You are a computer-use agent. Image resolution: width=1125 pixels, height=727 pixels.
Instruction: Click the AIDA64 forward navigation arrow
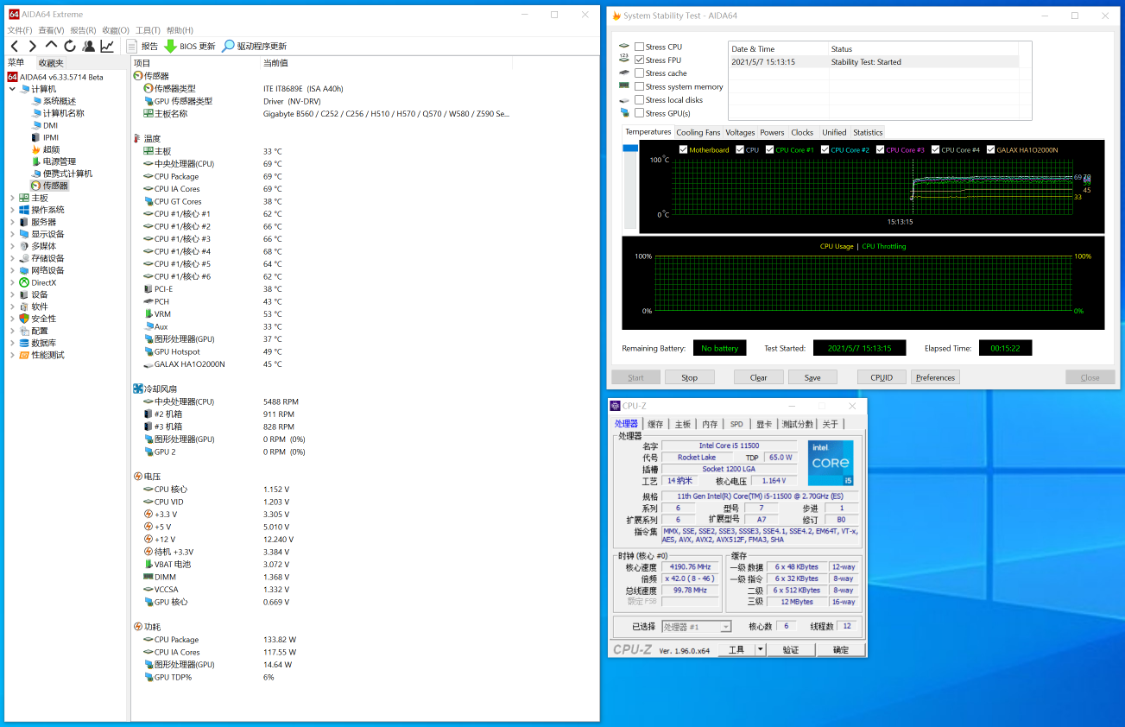[x=32, y=46]
